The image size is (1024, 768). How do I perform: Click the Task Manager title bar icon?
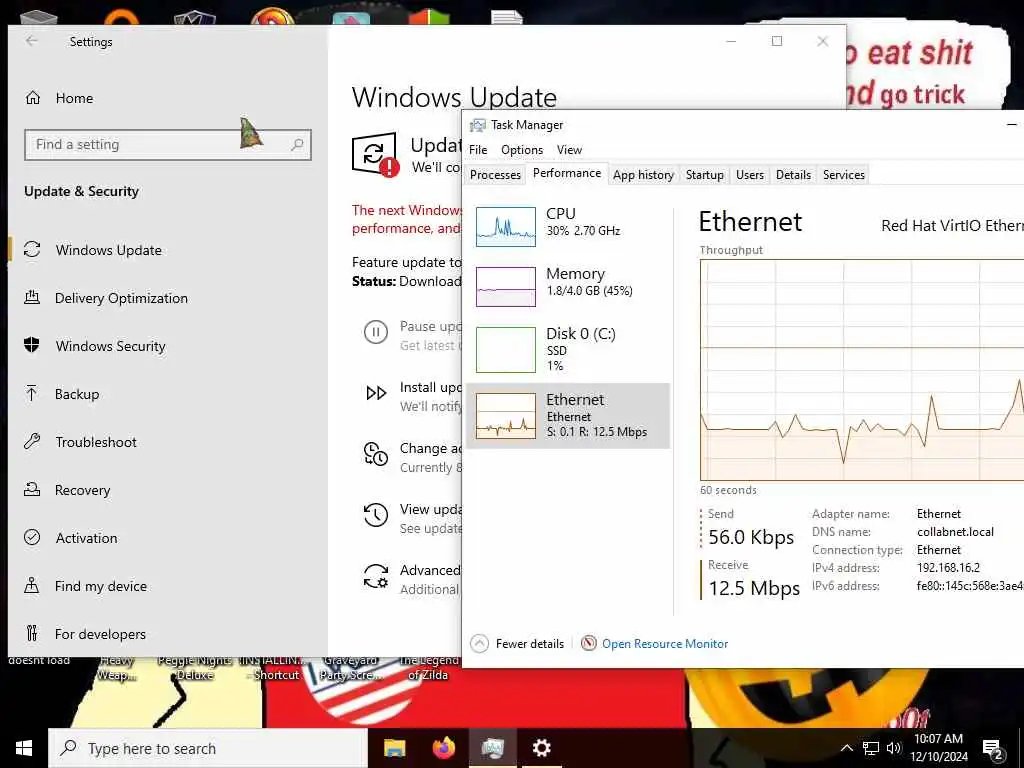(x=478, y=125)
